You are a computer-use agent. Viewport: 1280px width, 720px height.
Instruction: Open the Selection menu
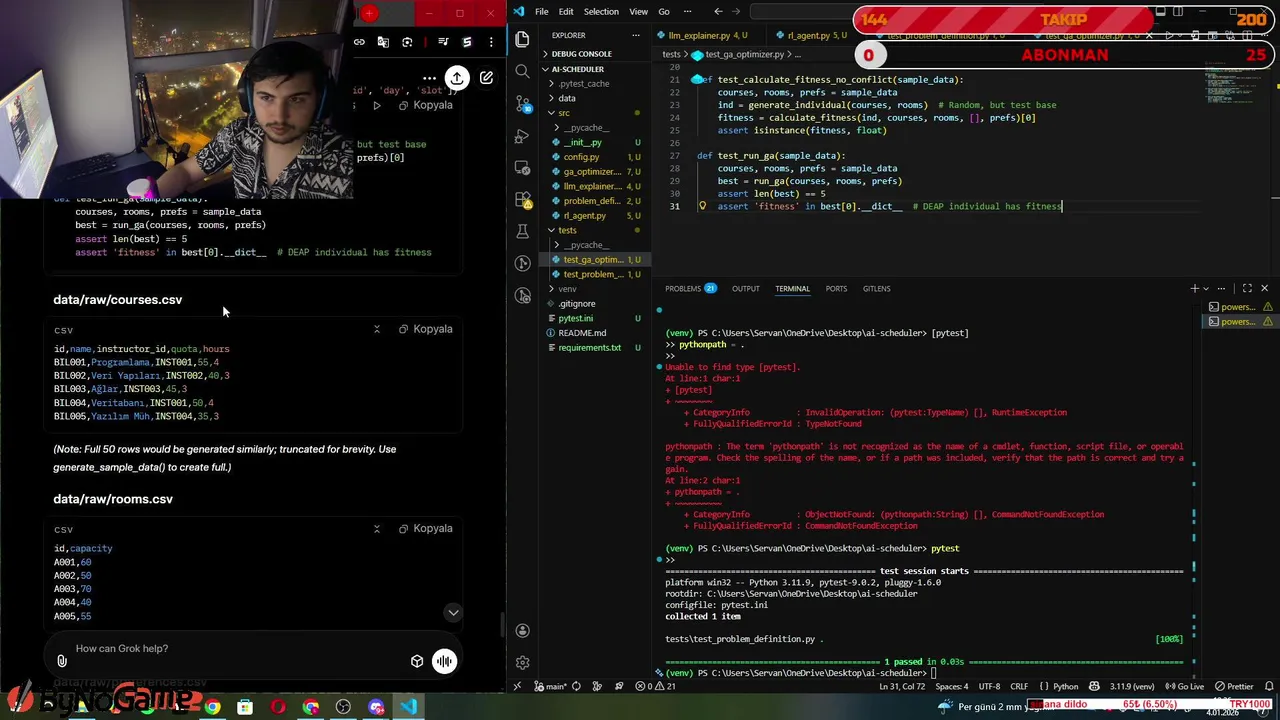coord(601,12)
